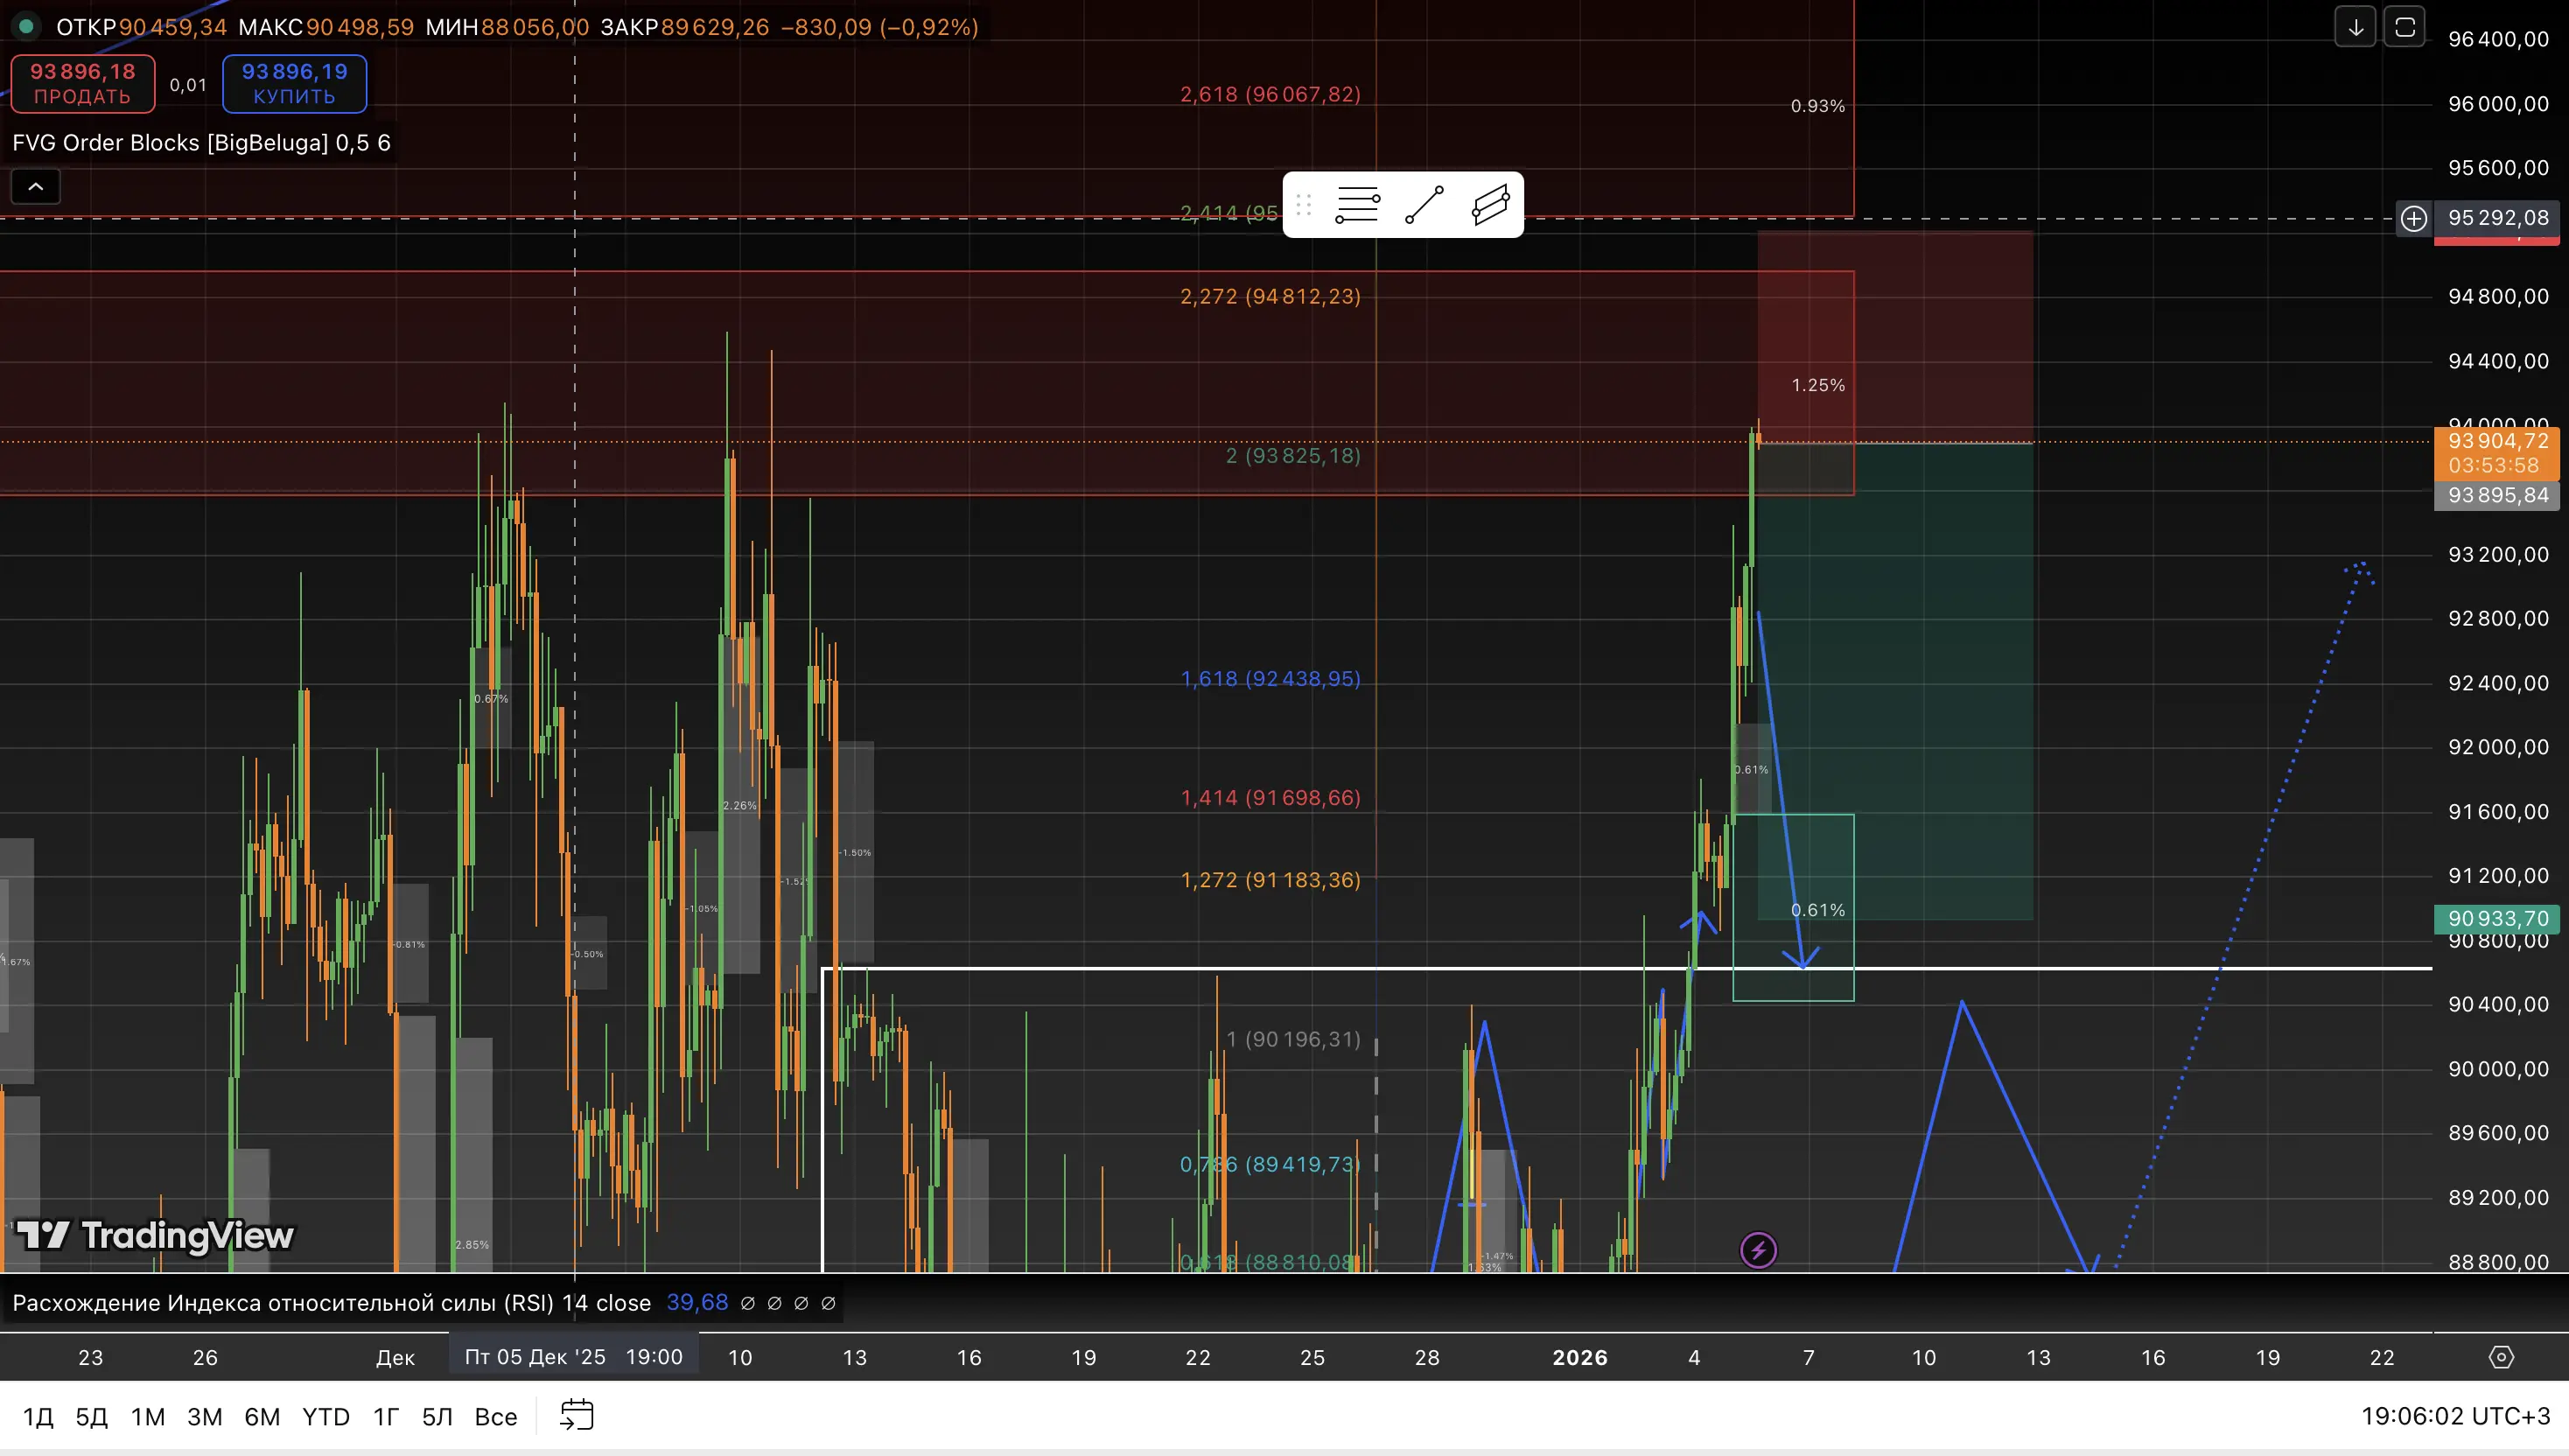Image resolution: width=2569 pixels, height=1456 pixels.
Task: Select the Все time range
Action: [495, 1417]
